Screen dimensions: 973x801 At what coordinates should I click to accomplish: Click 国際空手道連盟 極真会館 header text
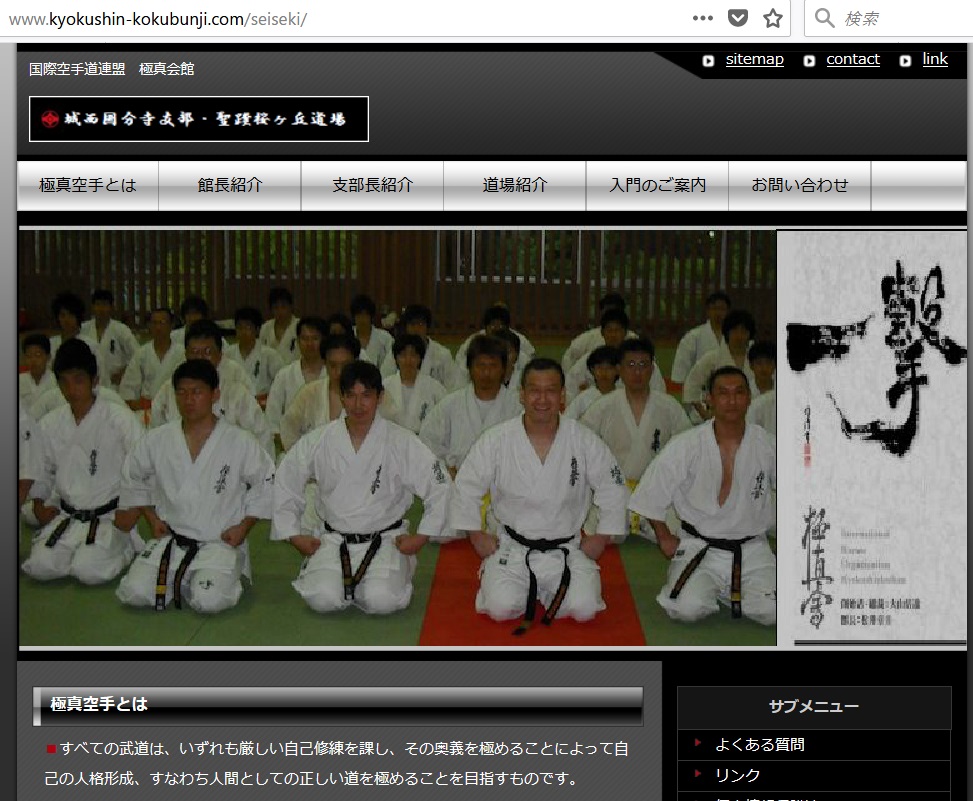click(x=112, y=69)
